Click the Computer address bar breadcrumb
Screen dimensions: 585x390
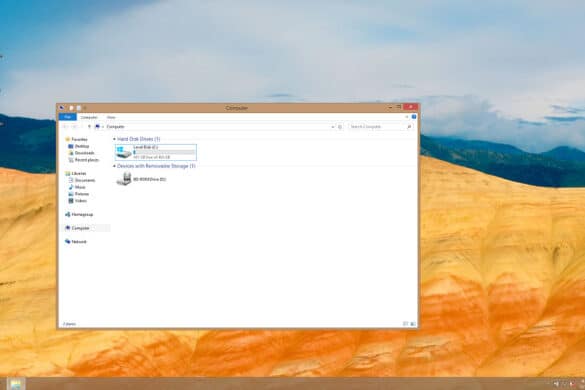coord(115,127)
